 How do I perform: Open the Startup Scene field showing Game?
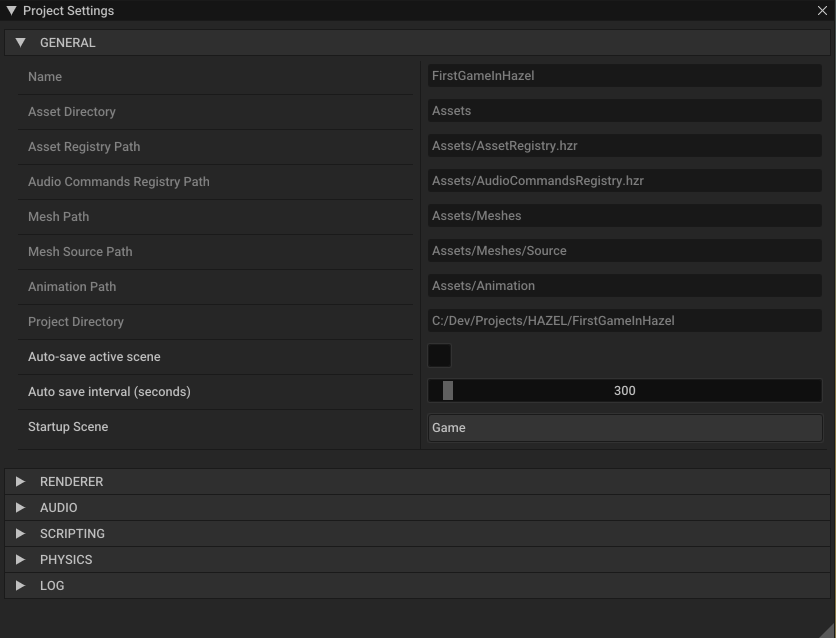[624, 428]
